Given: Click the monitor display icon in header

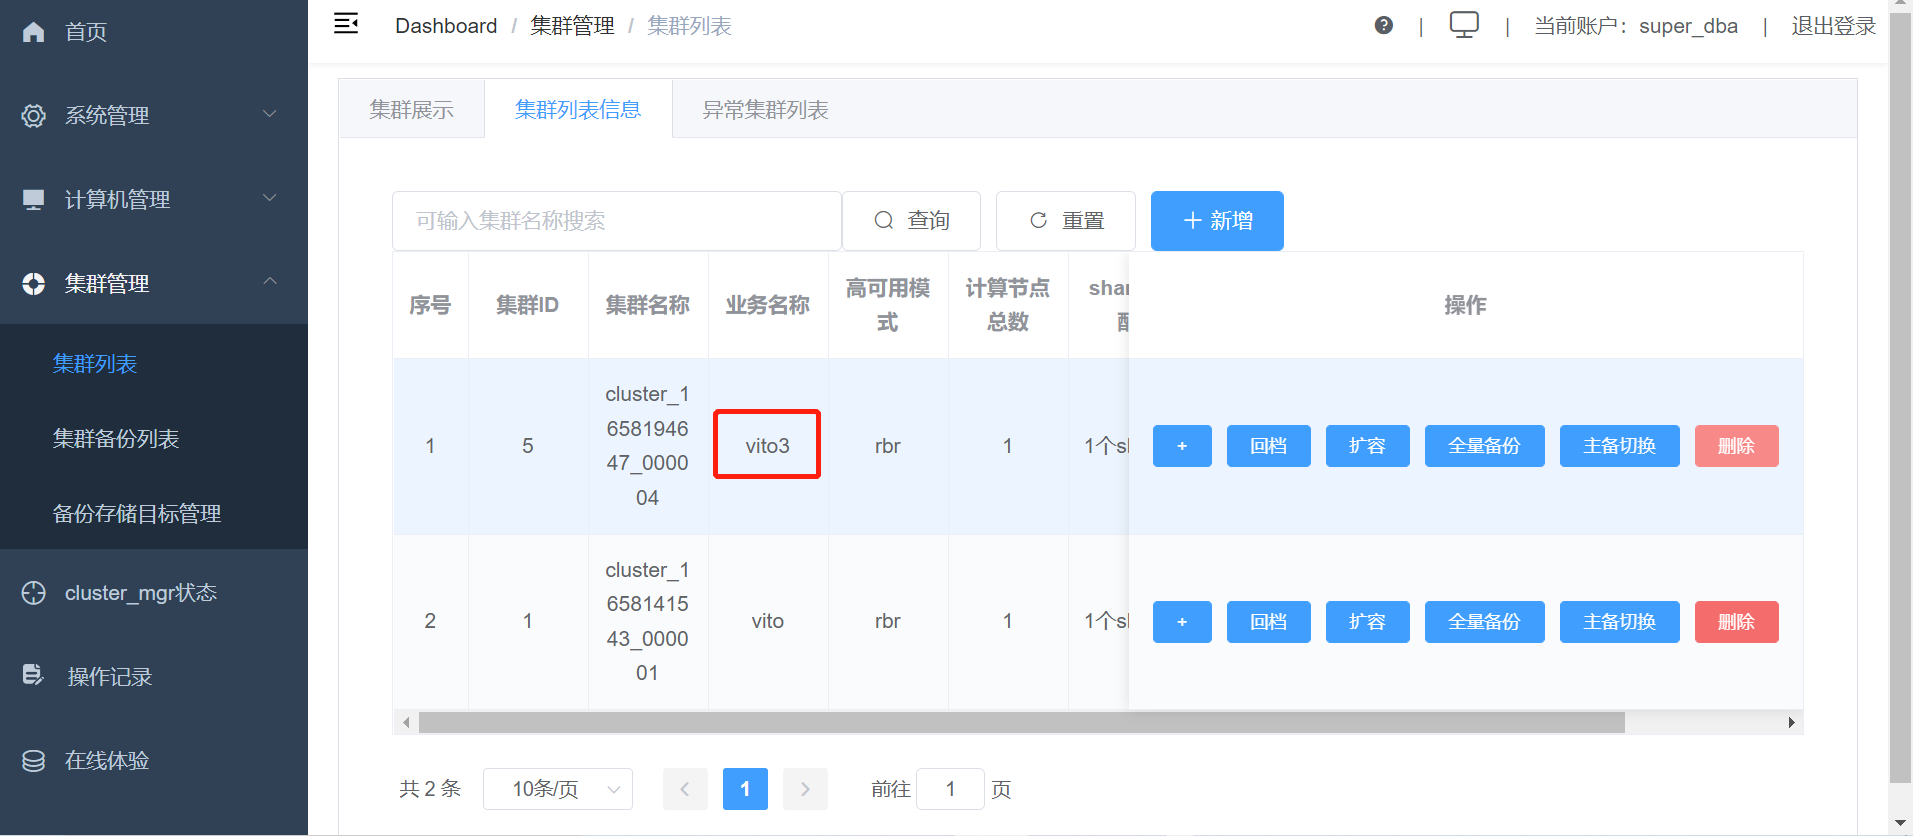Looking at the screenshot, I should [x=1464, y=25].
